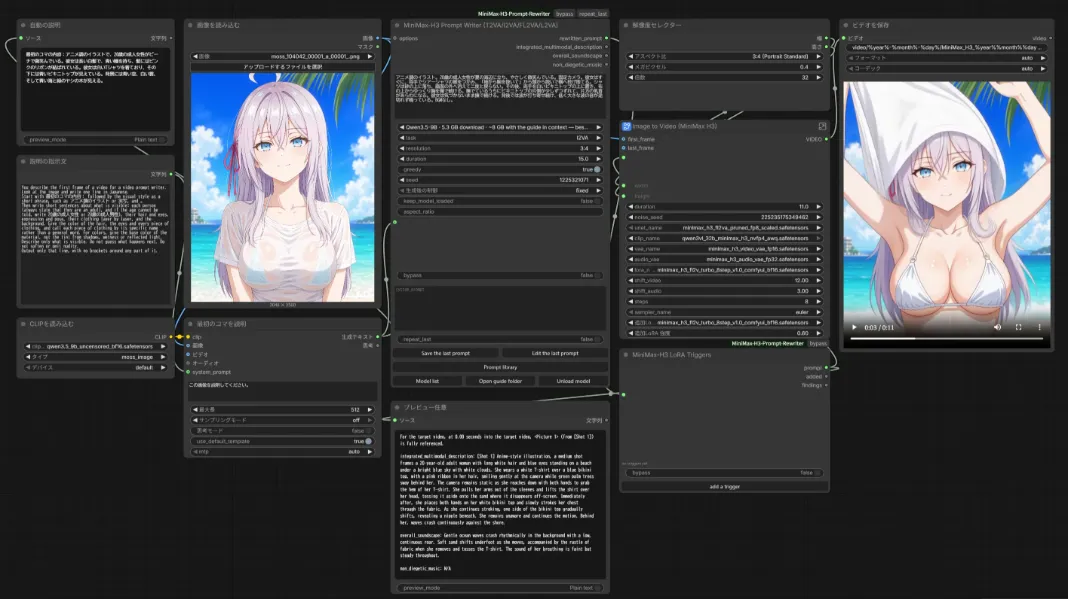Viewport: 1068px width, 599px height.
Task: Click the add a trigger button
Action: click(724, 487)
